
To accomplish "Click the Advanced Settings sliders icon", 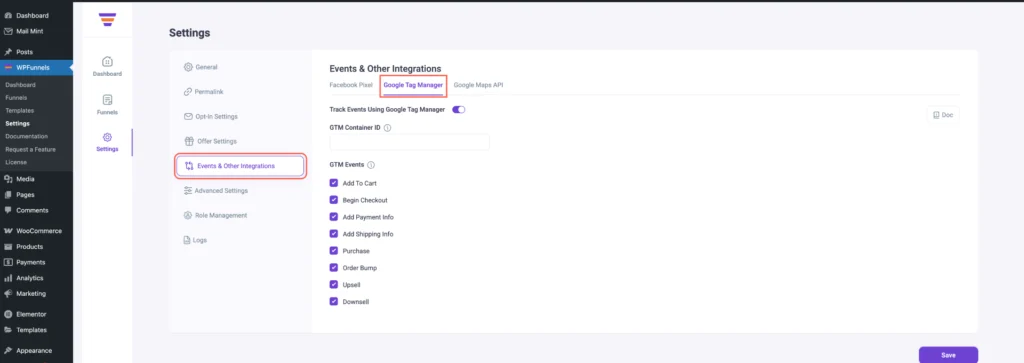I will 188,191.
